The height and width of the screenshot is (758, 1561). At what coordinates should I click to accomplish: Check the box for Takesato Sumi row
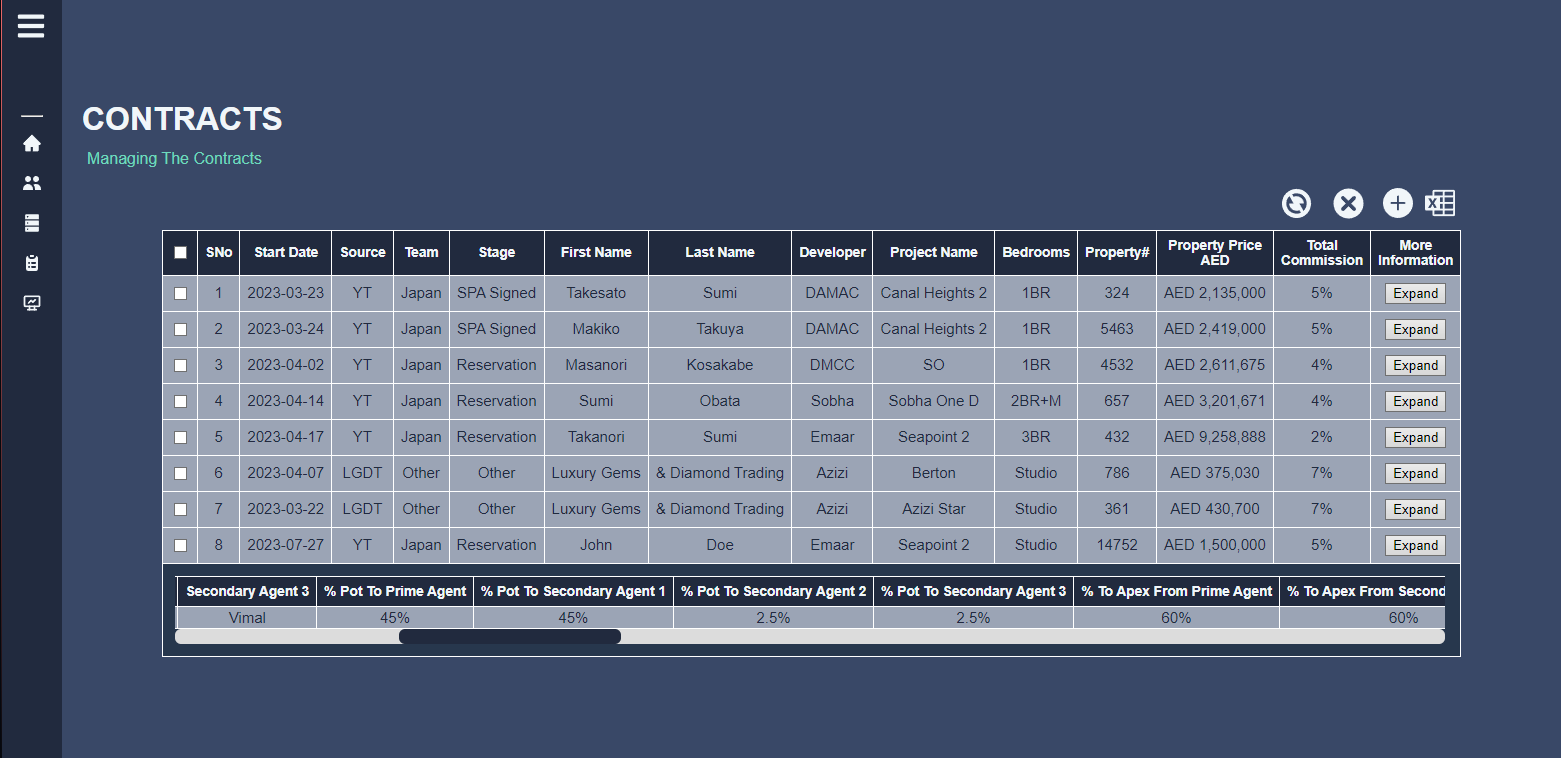180,294
